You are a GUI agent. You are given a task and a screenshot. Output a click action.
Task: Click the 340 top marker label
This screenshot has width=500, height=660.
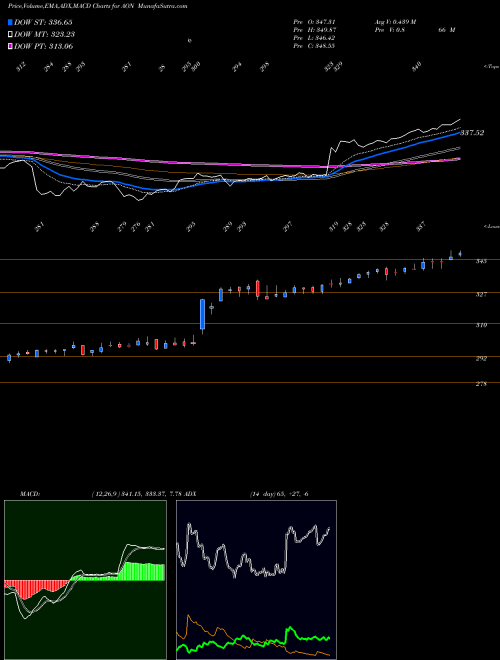click(417, 67)
